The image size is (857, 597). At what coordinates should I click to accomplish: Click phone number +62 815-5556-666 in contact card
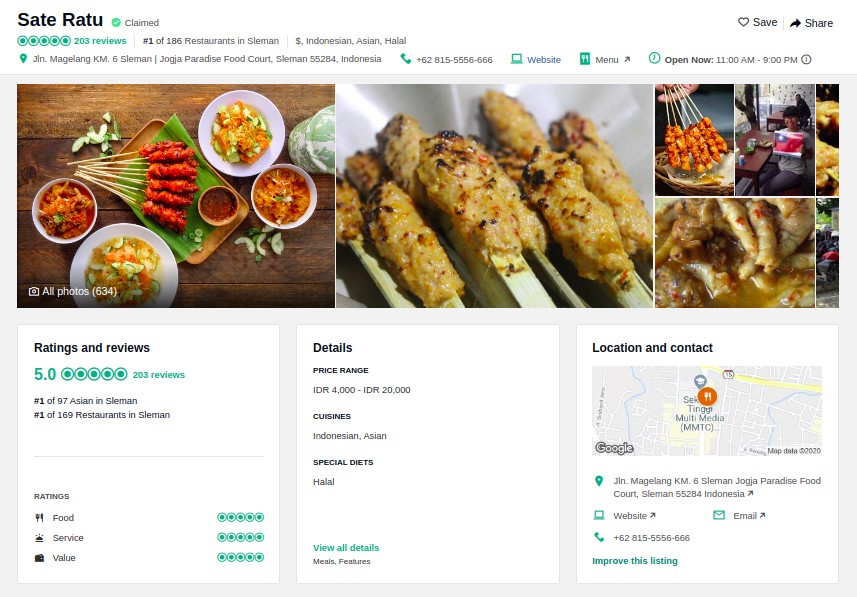tap(651, 538)
